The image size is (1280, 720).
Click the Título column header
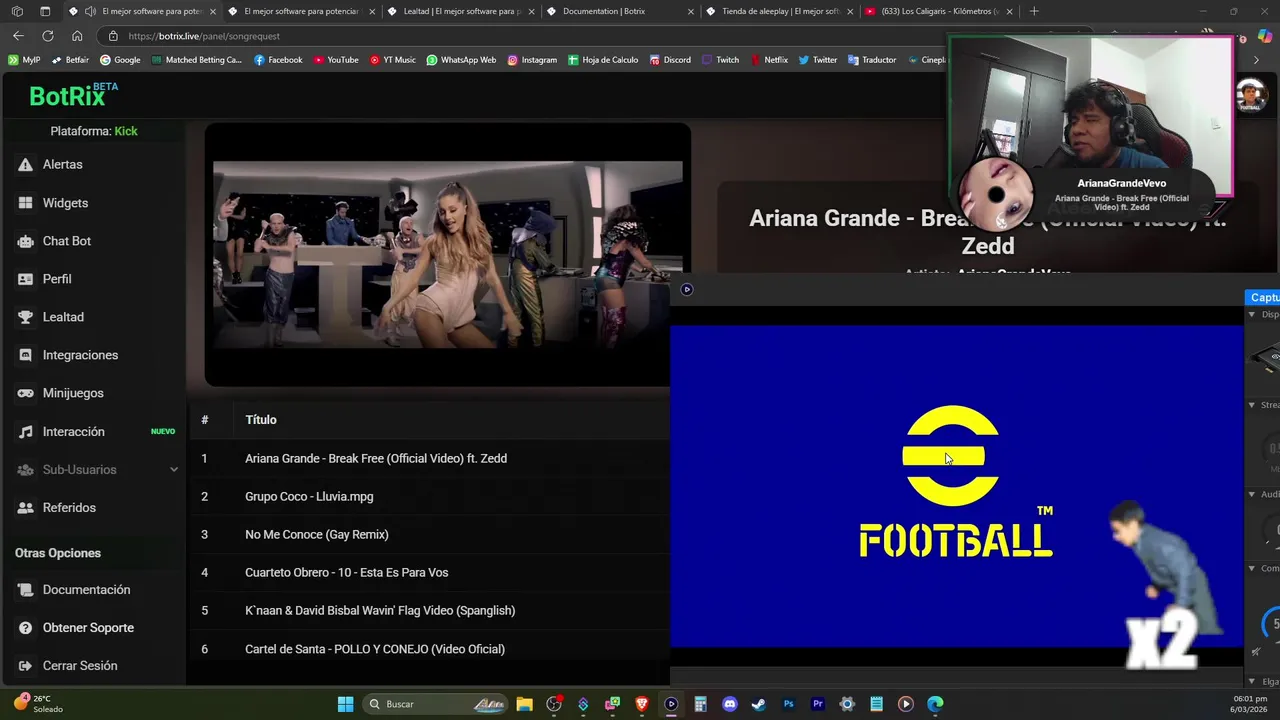tap(261, 420)
